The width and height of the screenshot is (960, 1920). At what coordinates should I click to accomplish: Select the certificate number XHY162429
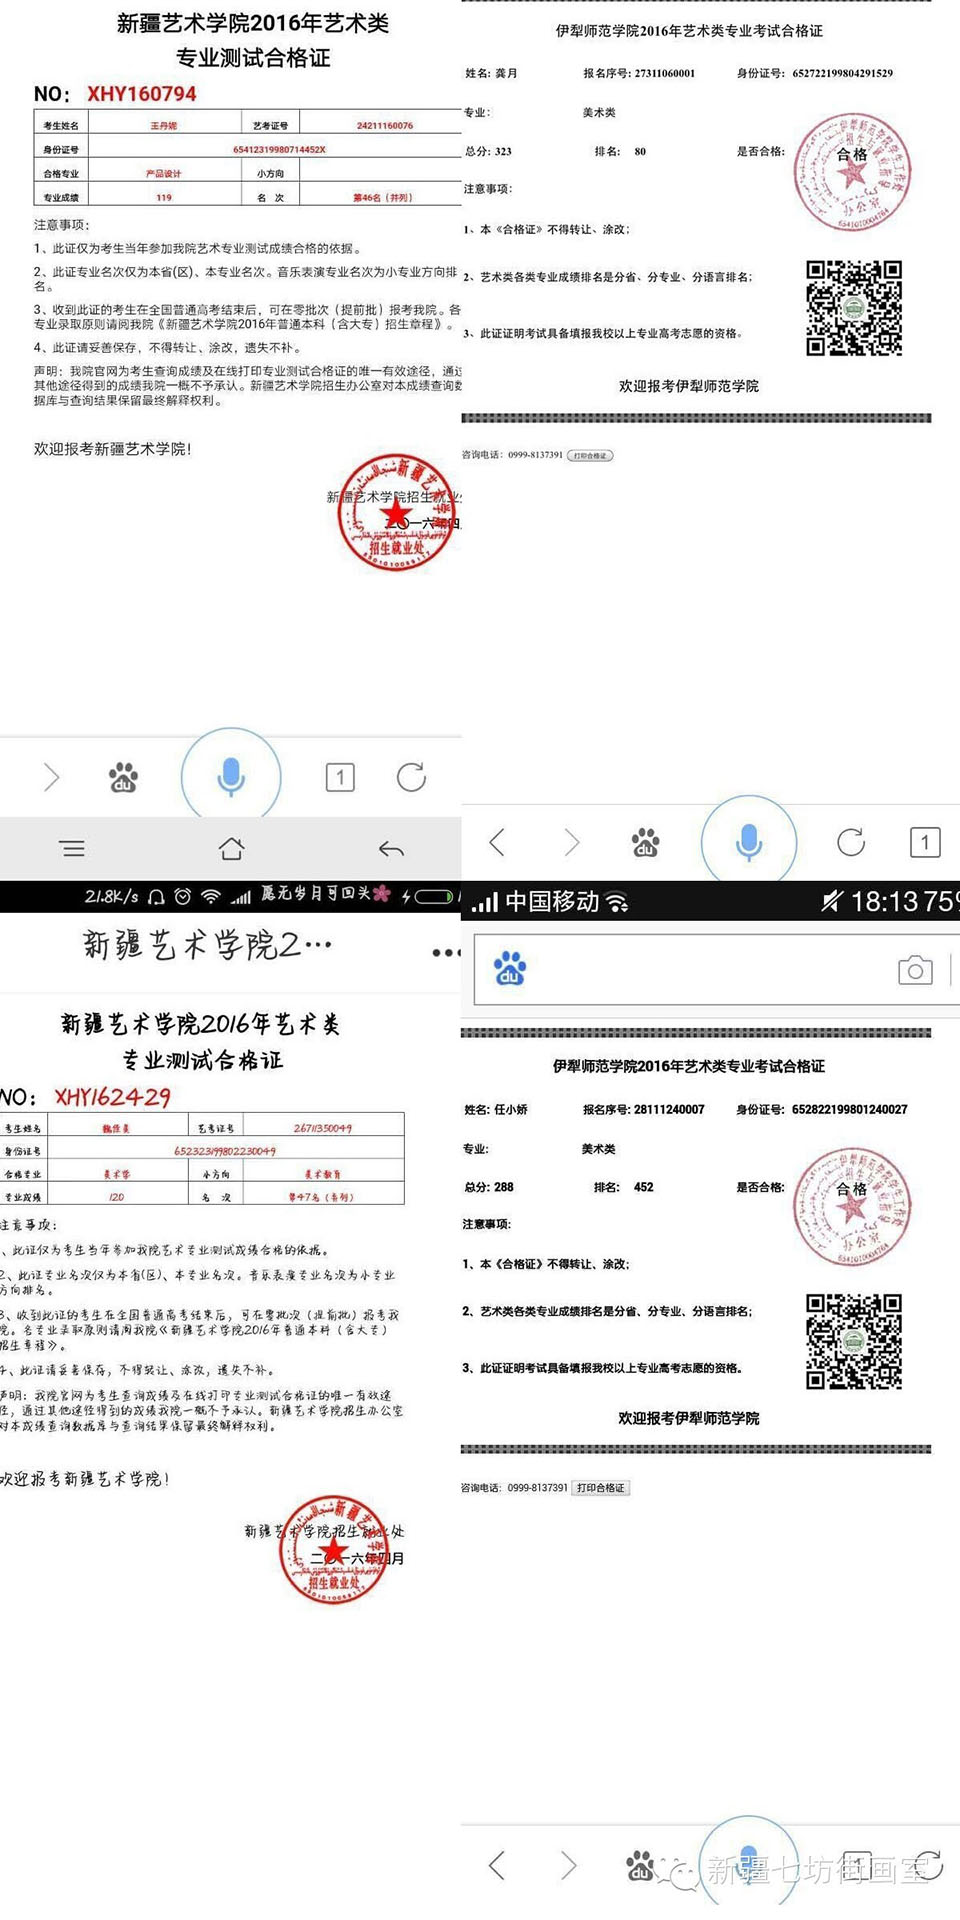113,1097
